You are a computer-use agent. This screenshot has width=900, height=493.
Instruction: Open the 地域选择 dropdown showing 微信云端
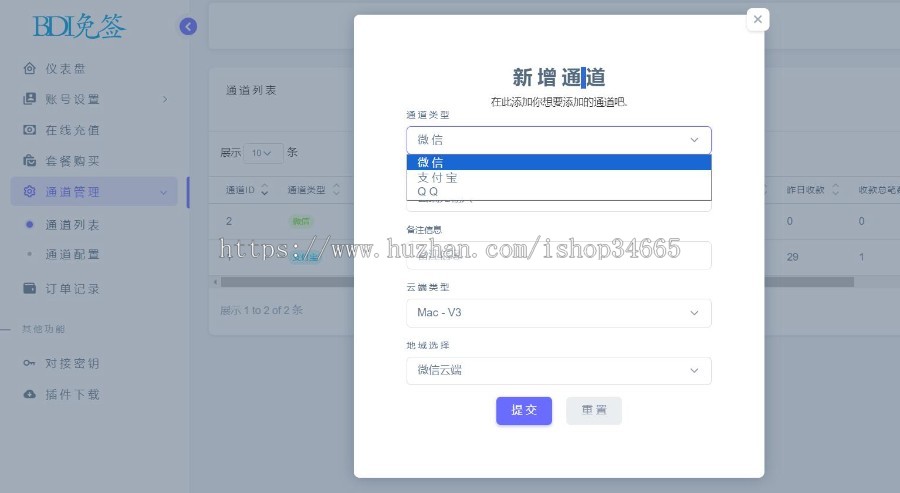point(558,371)
